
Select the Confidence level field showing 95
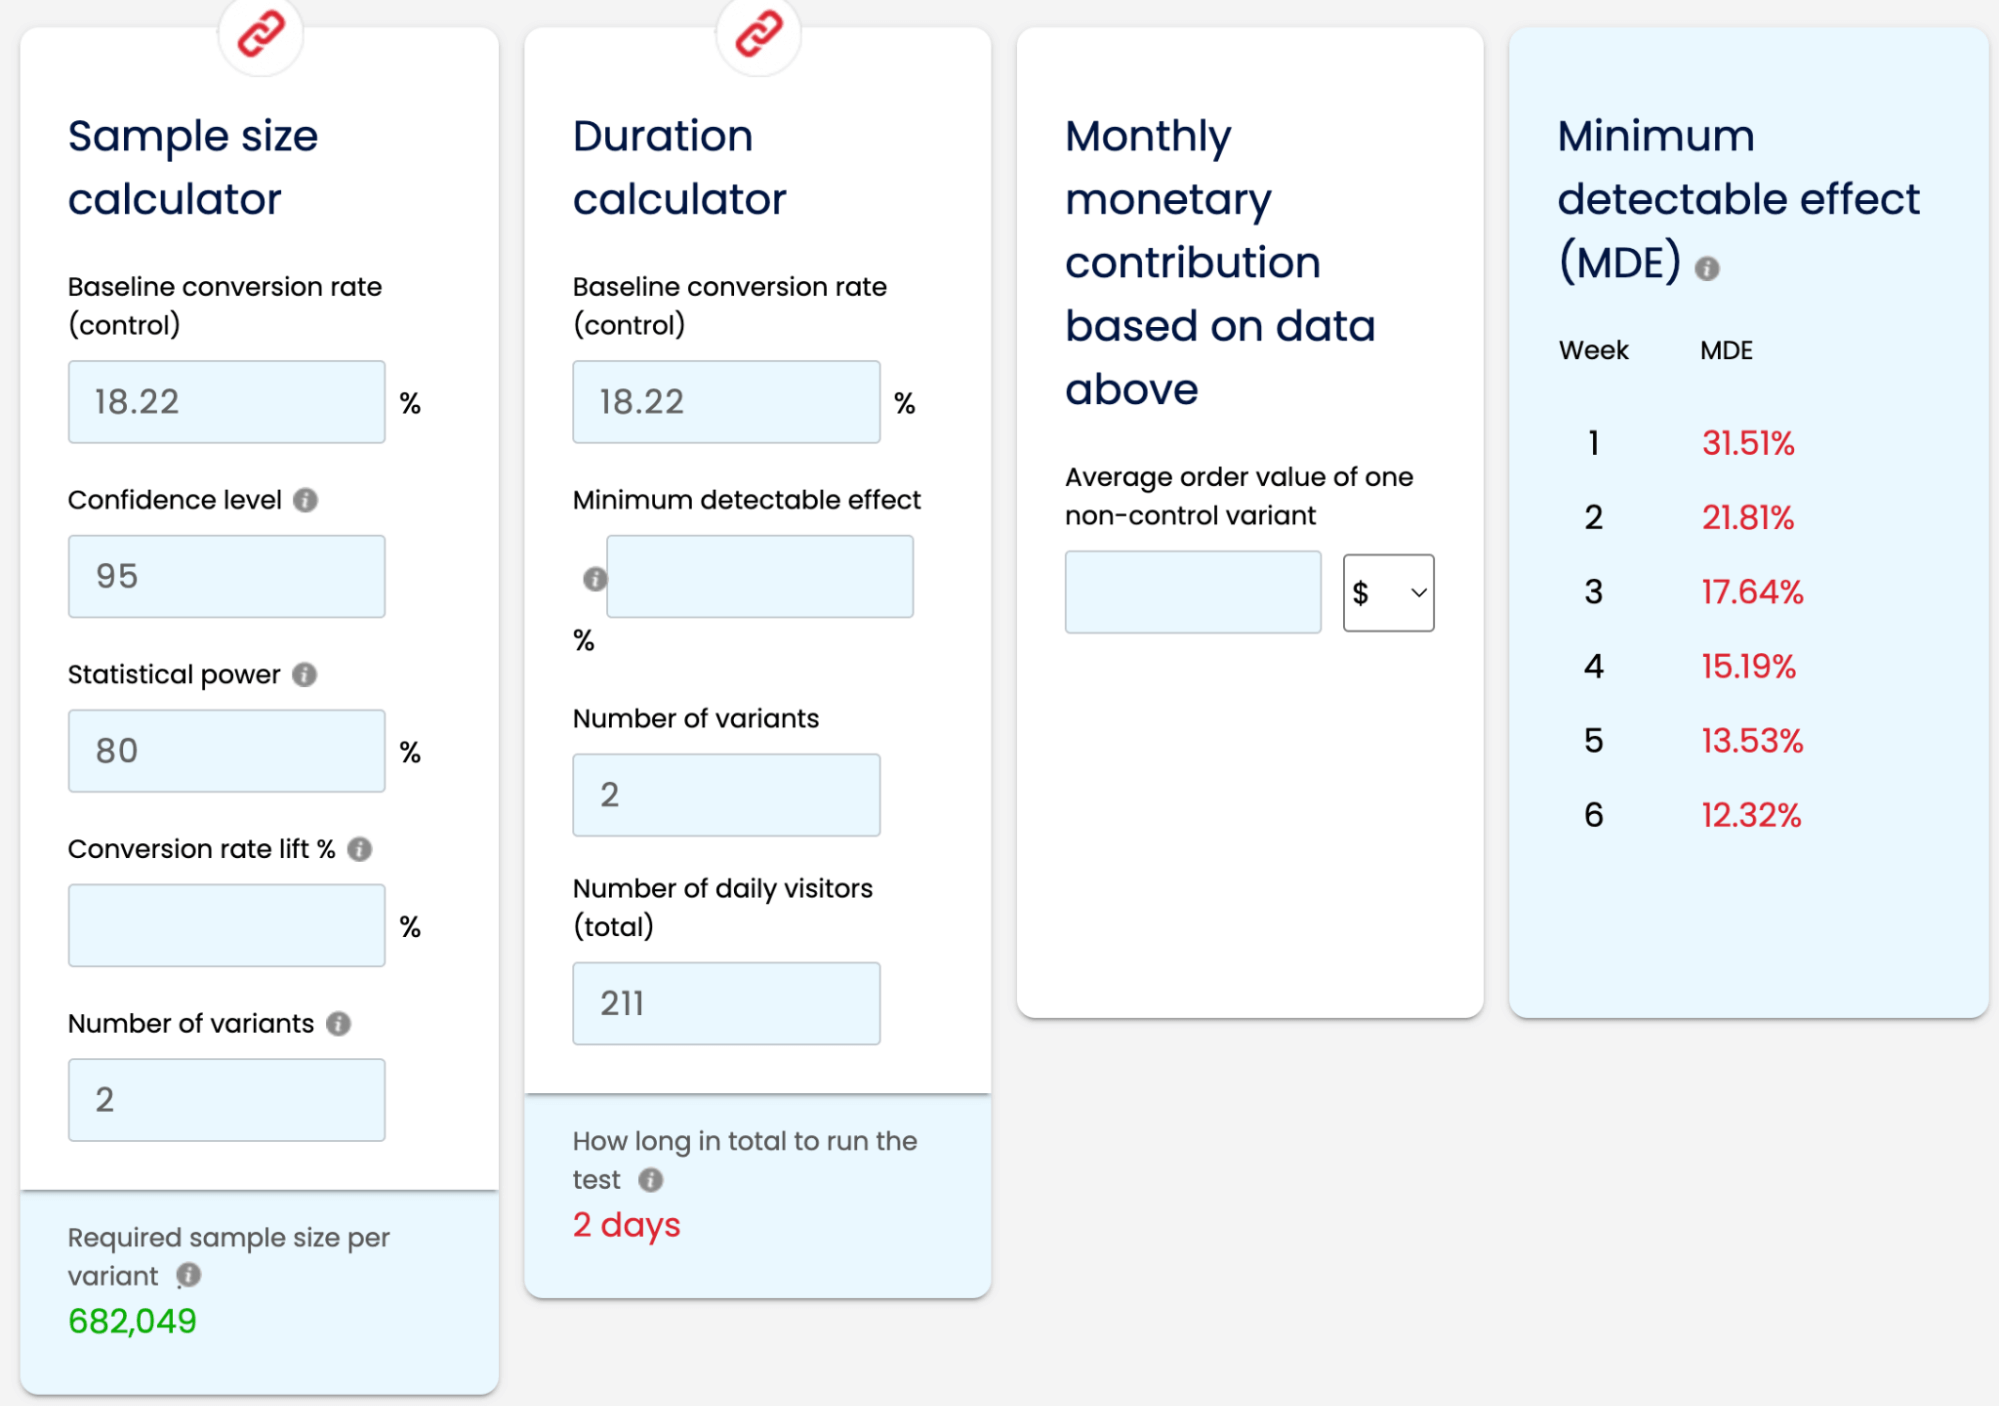coord(227,576)
